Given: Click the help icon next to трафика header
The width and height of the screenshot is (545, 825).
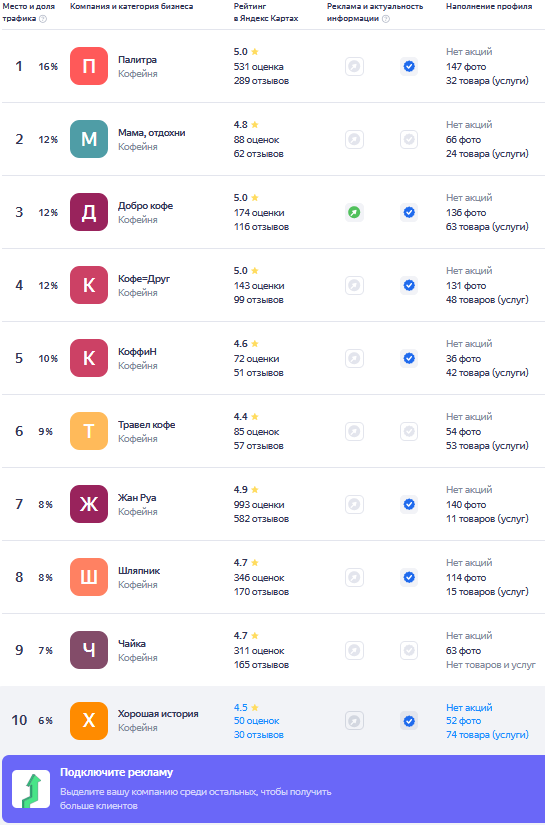Looking at the screenshot, I should pos(43,19).
